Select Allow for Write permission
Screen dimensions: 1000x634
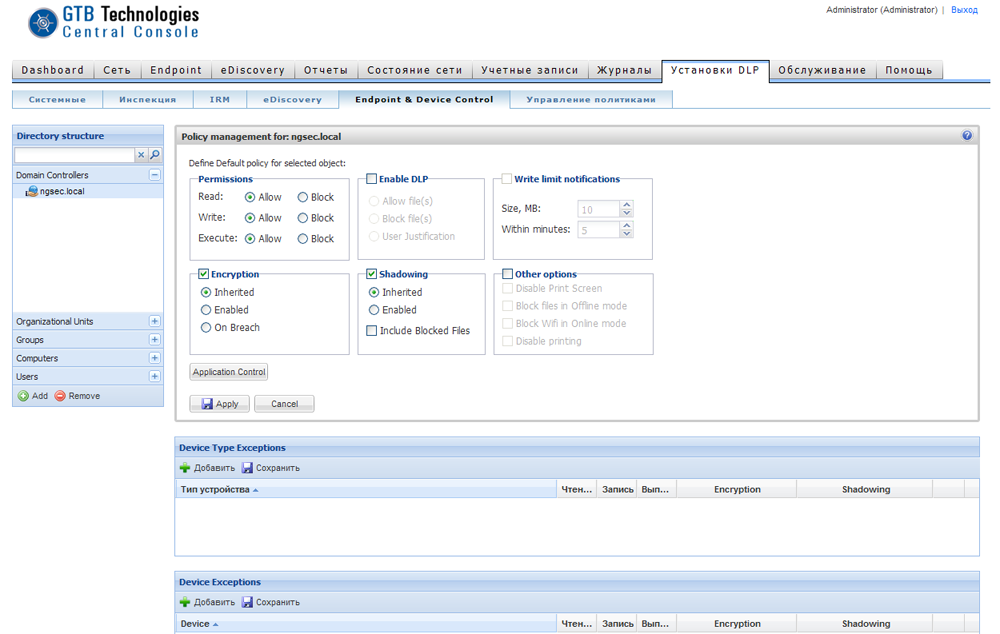point(250,218)
